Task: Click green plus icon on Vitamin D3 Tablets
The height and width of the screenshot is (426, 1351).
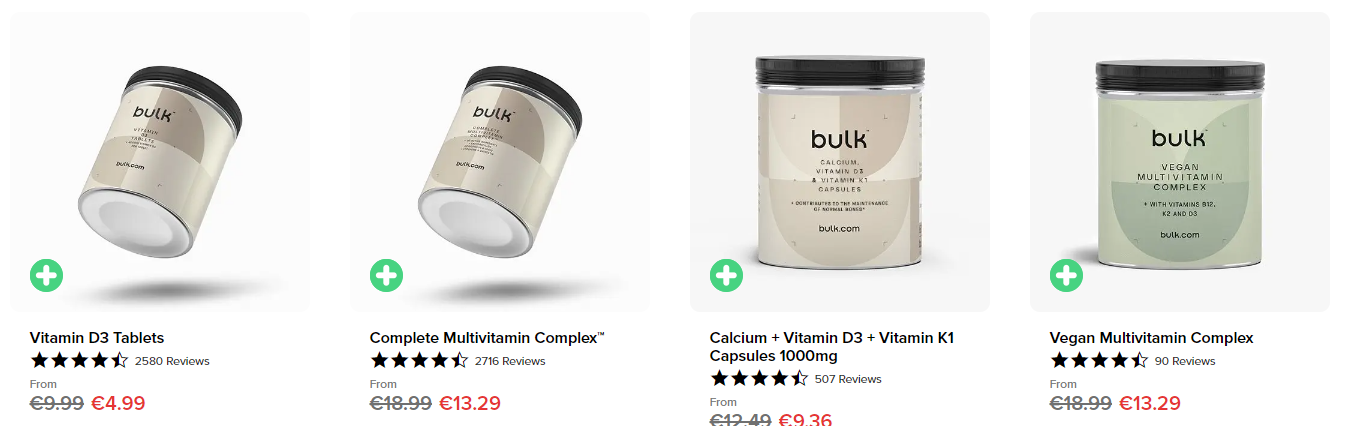Action: tap(47, 275)
